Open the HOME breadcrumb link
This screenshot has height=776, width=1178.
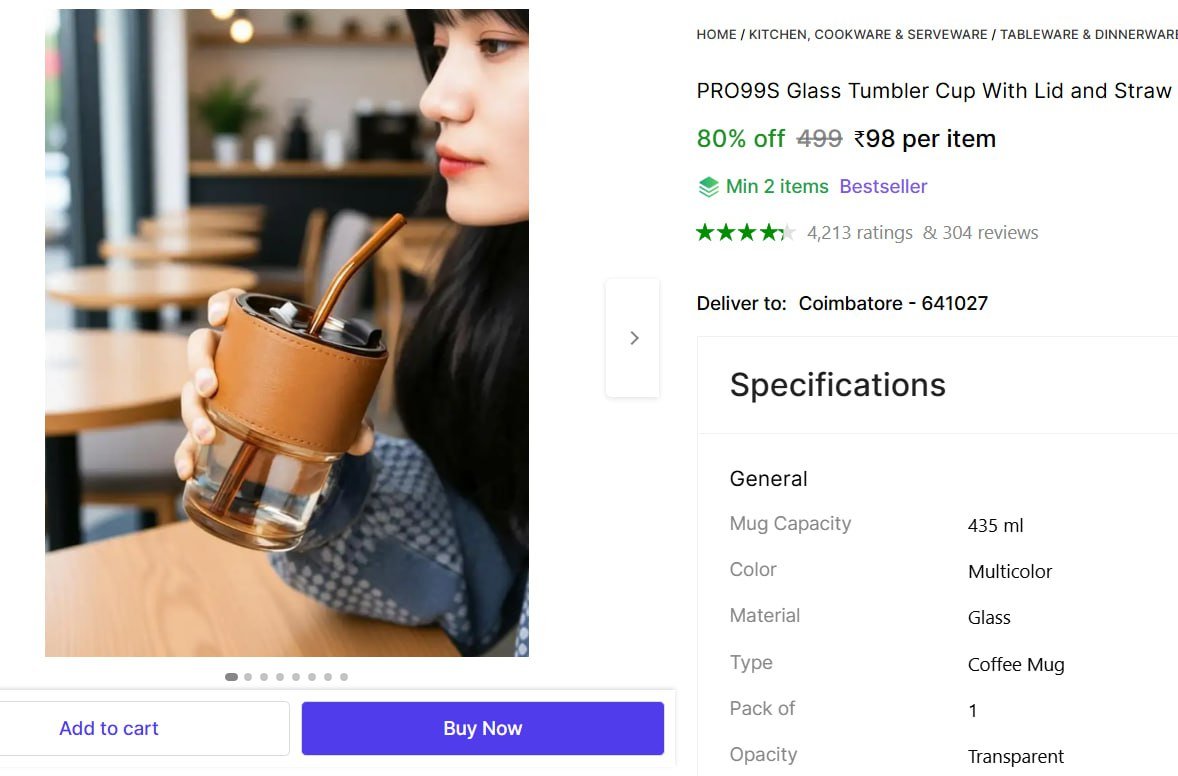[x=716, y=34]
